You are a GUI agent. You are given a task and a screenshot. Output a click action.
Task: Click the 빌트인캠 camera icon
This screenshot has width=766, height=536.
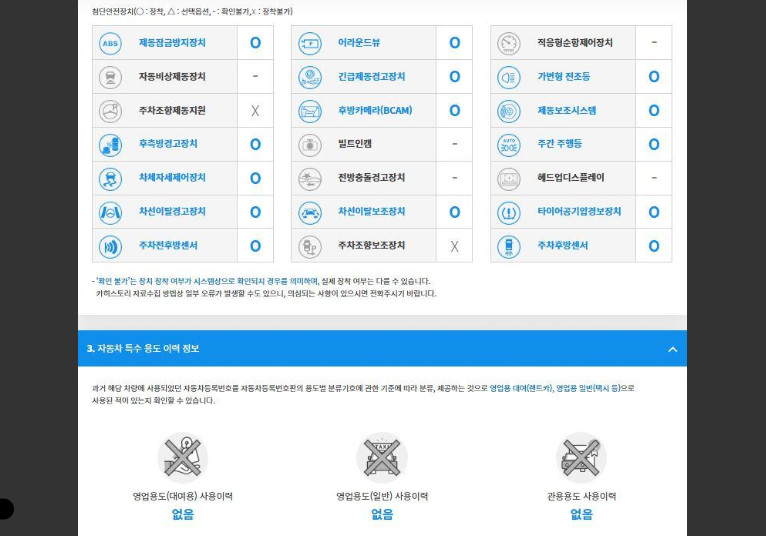[x=310, y=145]
